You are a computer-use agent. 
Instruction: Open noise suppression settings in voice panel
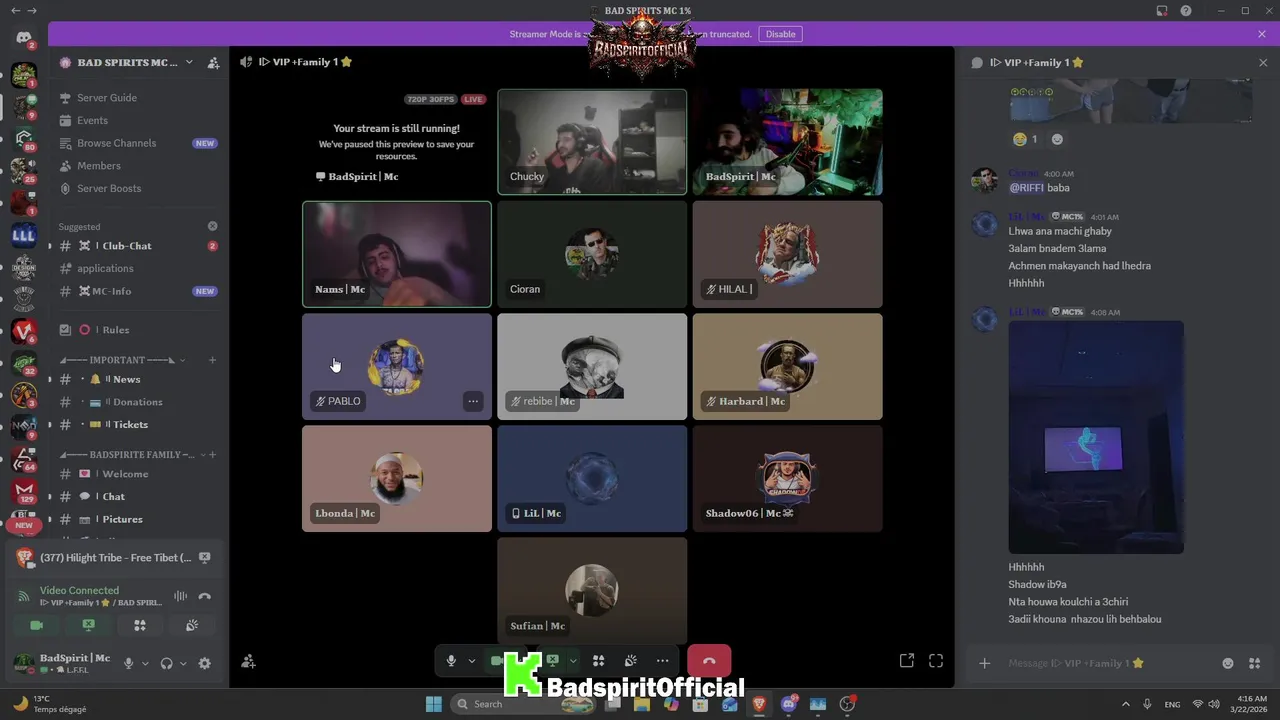[180, 596]
